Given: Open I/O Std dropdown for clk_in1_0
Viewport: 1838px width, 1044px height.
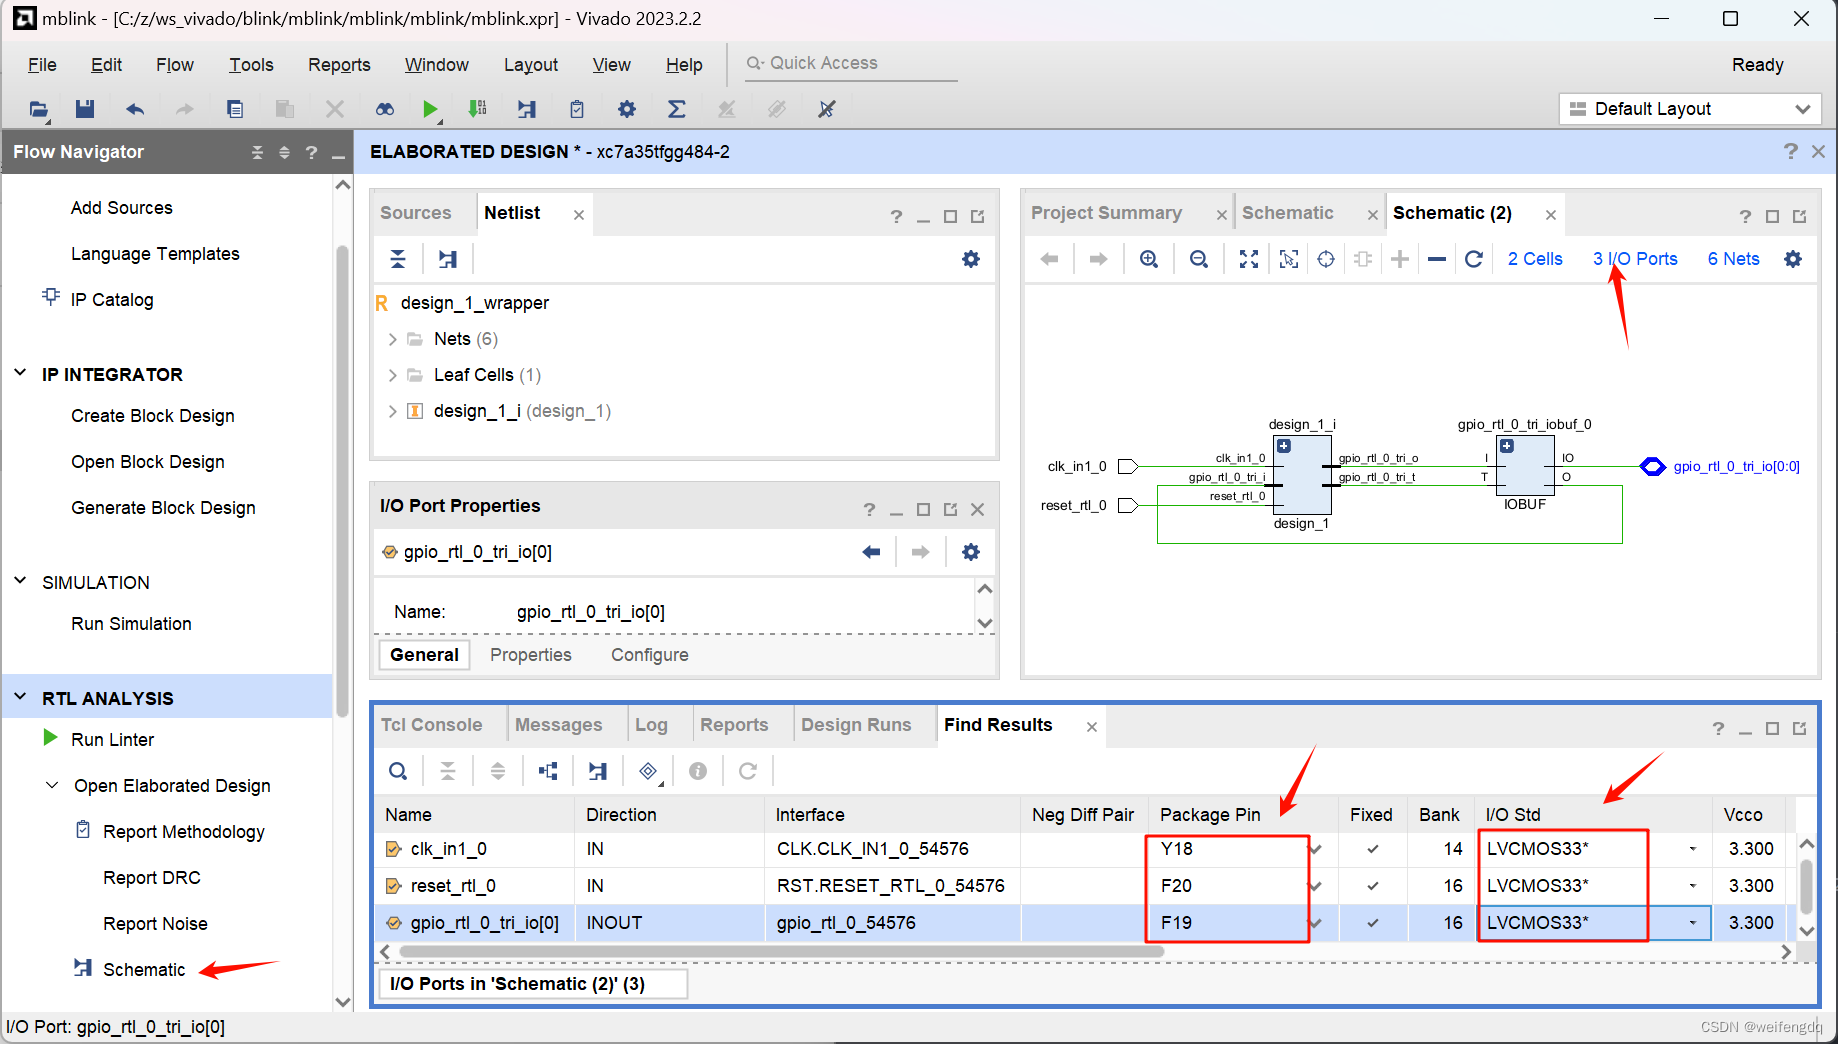Looking at the screenshot, I should [1692, 849].
